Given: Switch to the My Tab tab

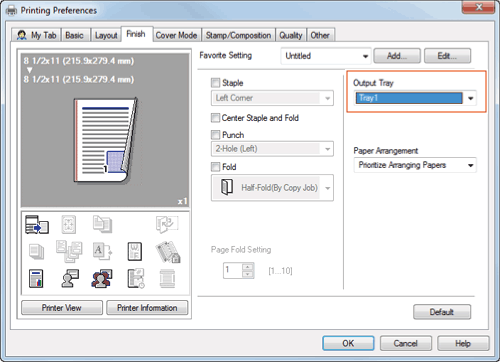Looking at the screenshot, I should coord(37,35).
